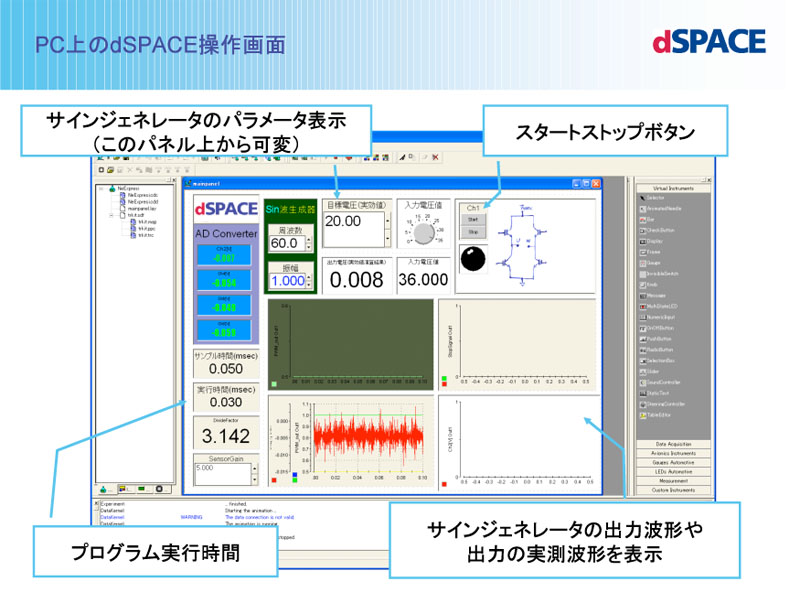Screen dimensions: 800x603
Task: Pick the MultiStateLED instrument
Action: click(659, 307)
